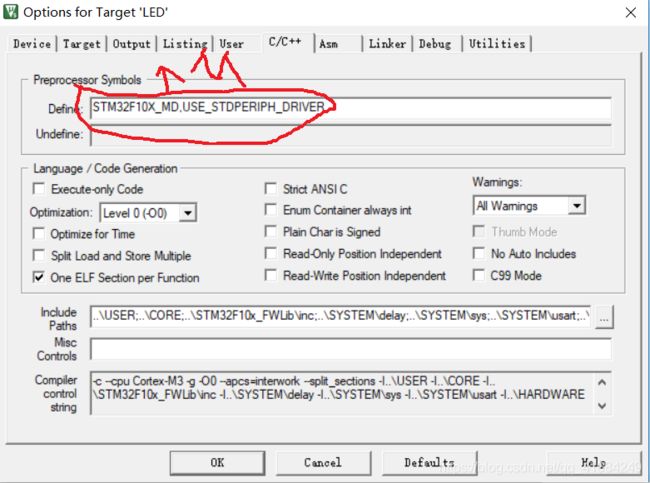Viewport: 650px width, 483px height.
Task: Close the Options for Target dialog
Action: (x=629, y=13)
